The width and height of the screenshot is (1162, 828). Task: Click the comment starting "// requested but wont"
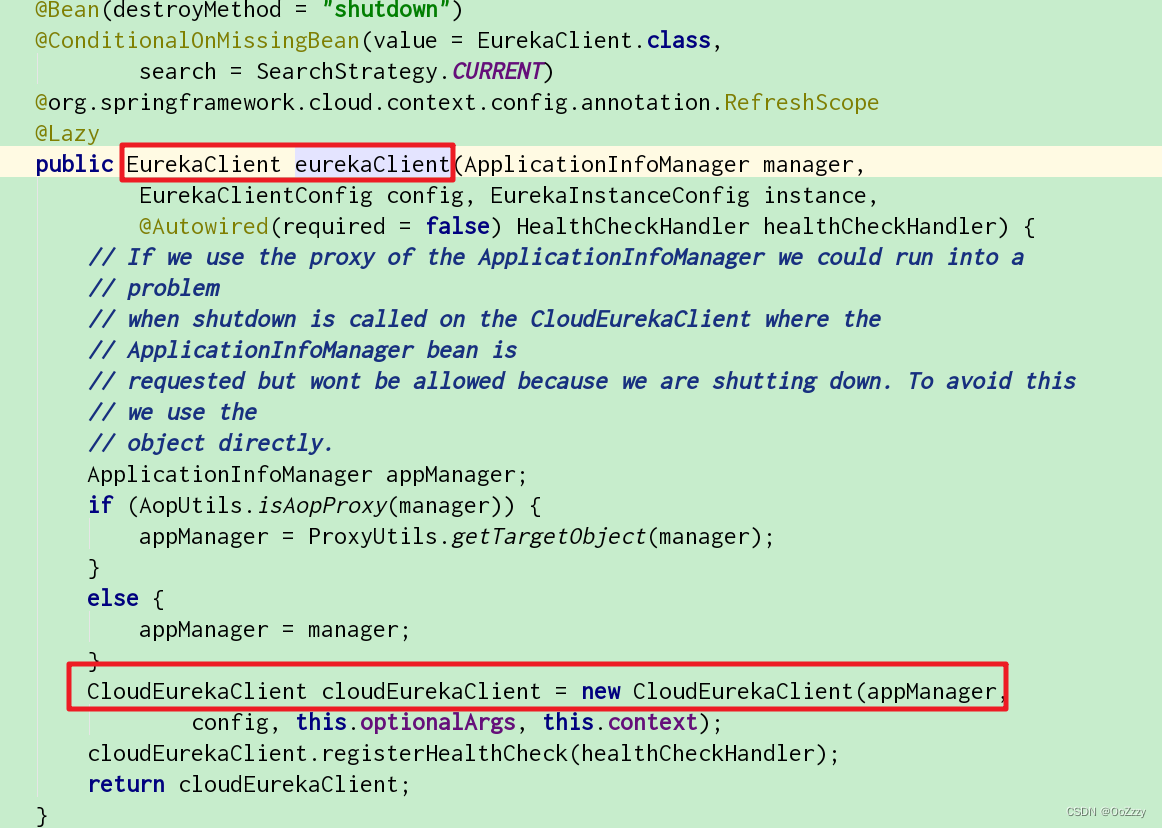(x=582, y=381)
